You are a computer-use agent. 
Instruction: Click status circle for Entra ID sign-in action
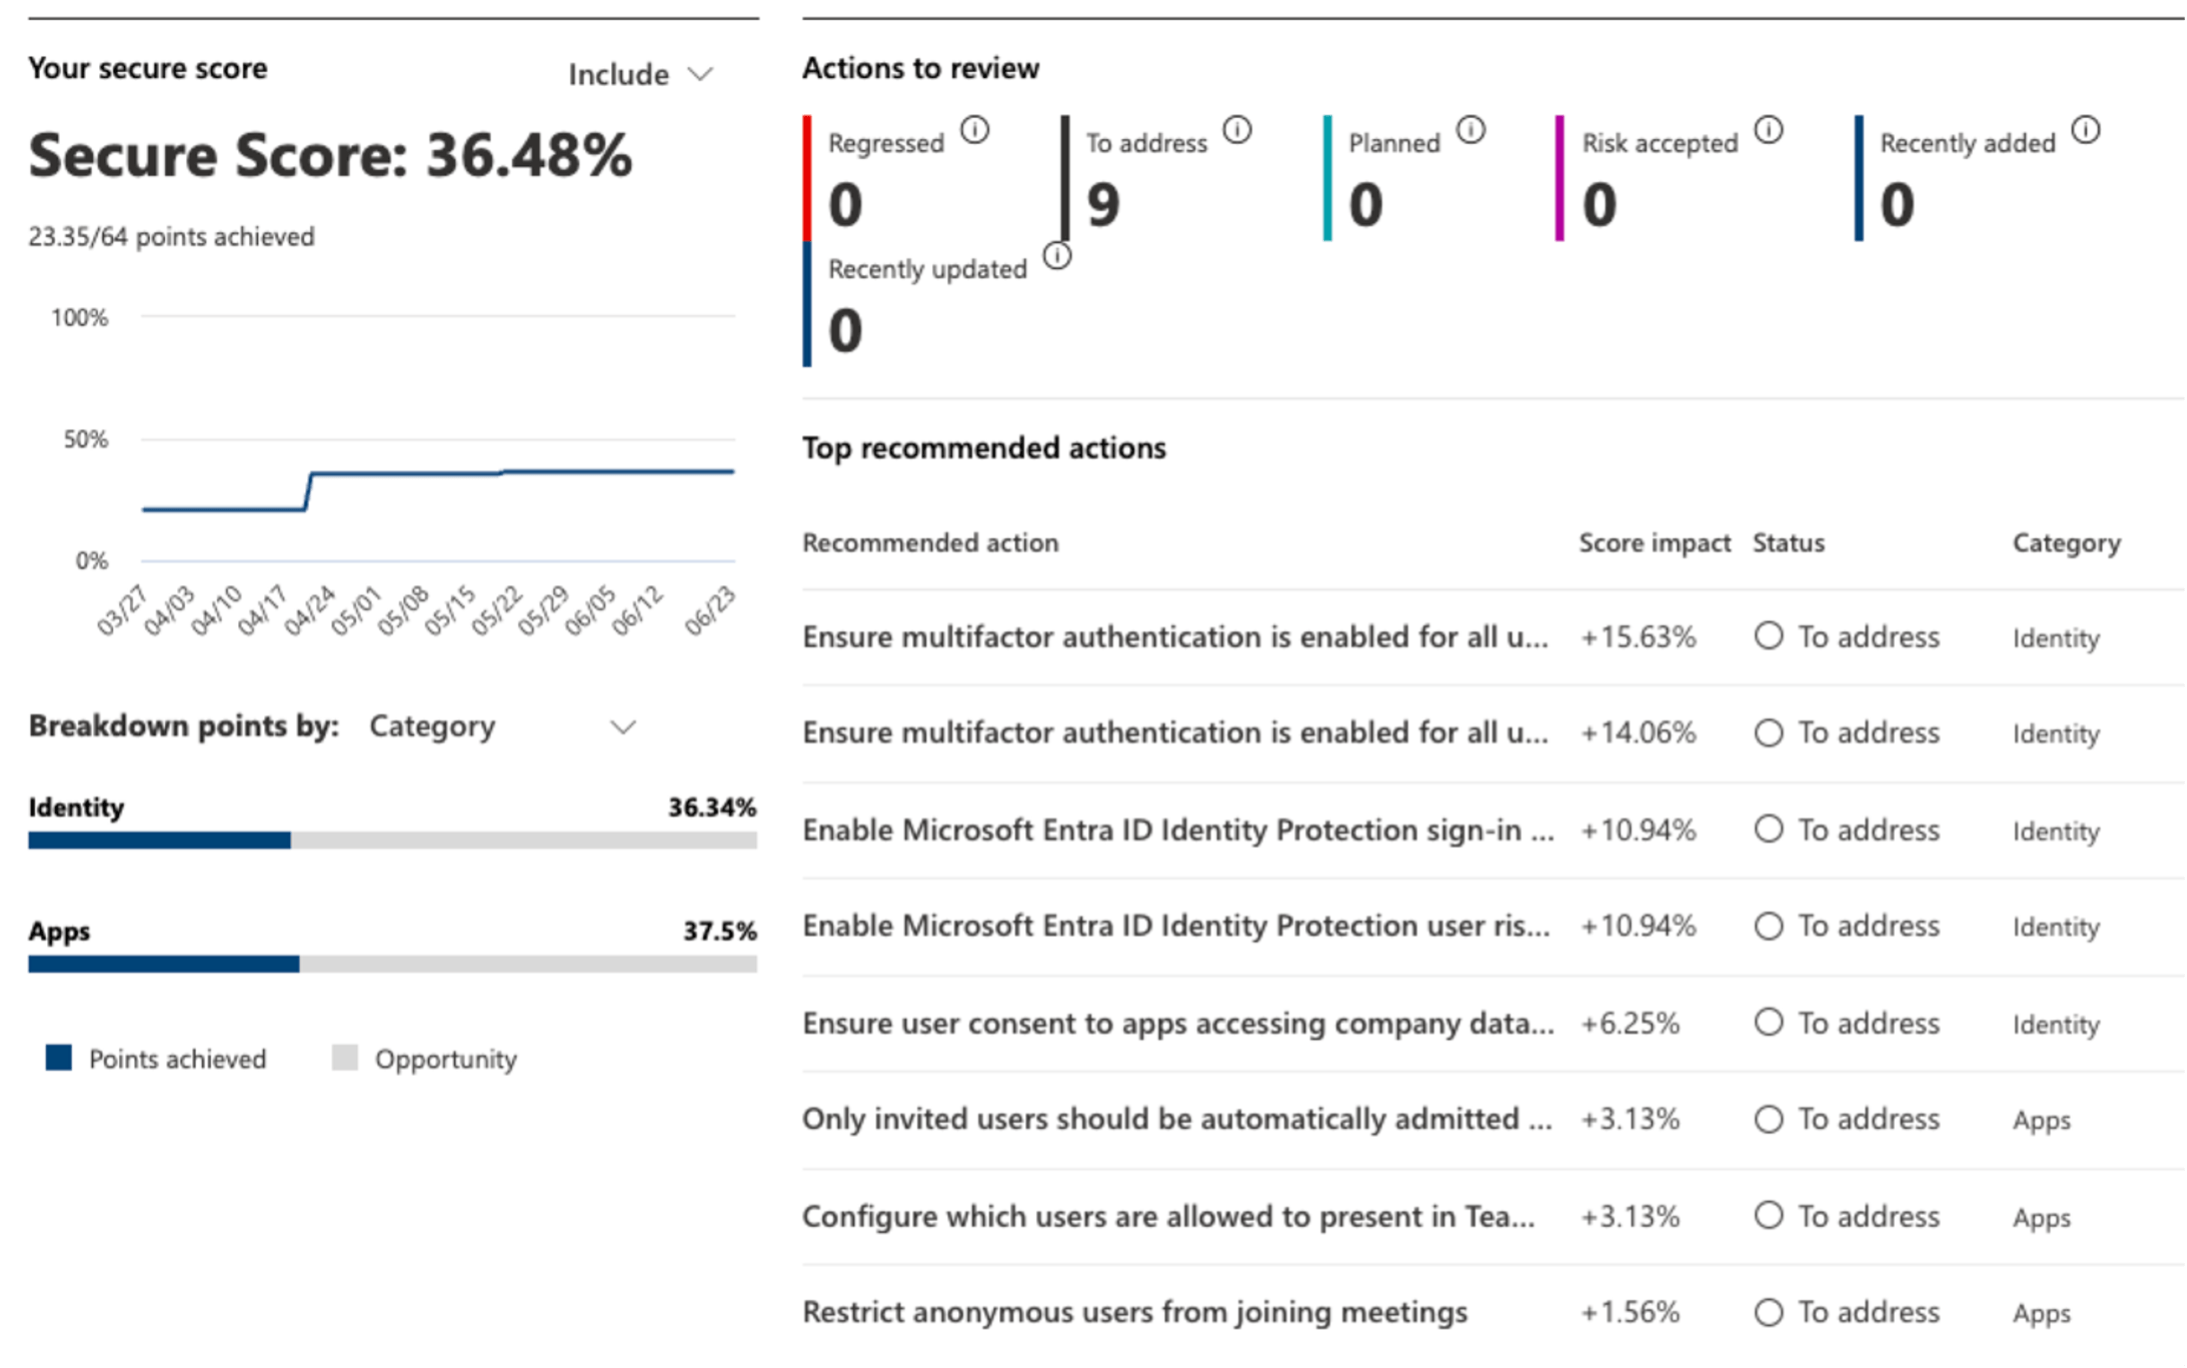pos(1769,830)
